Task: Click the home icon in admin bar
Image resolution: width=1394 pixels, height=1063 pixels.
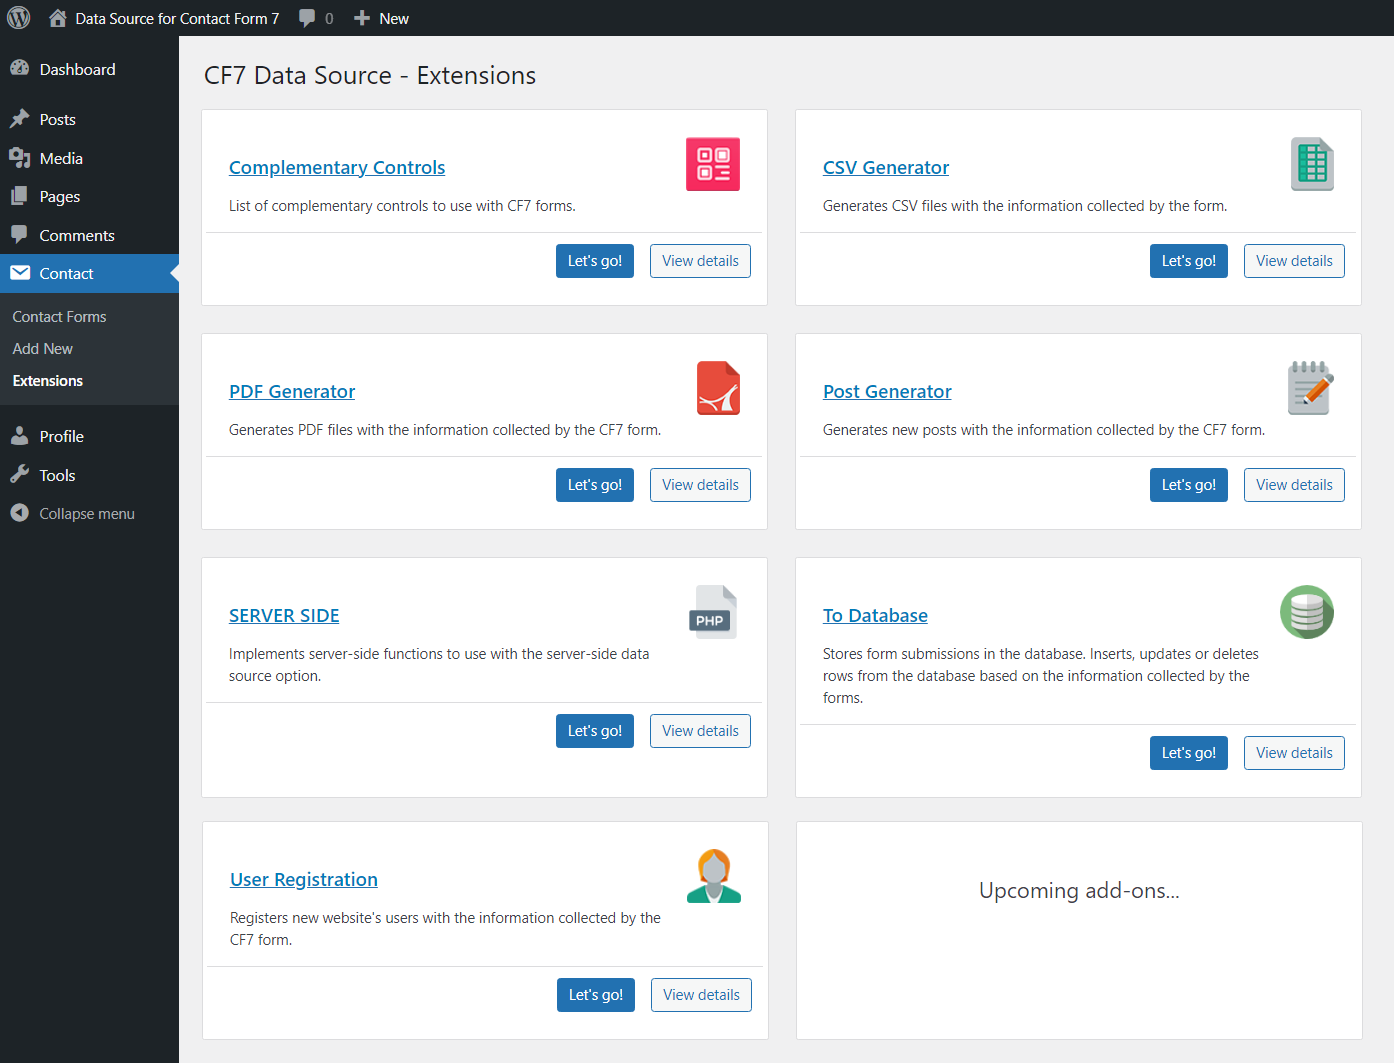Action: (58, 18)
